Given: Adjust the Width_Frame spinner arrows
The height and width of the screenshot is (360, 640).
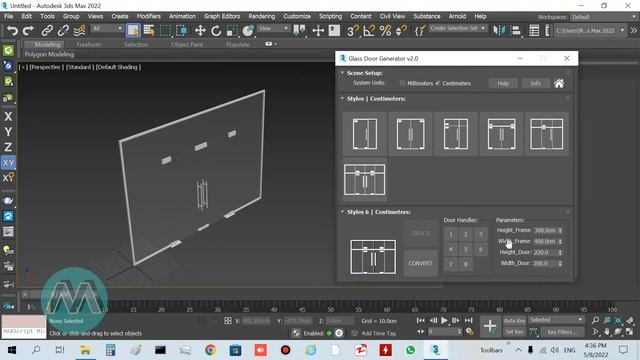Looking at the screenshot, I should pyautogui.click(x=560, y=241).
